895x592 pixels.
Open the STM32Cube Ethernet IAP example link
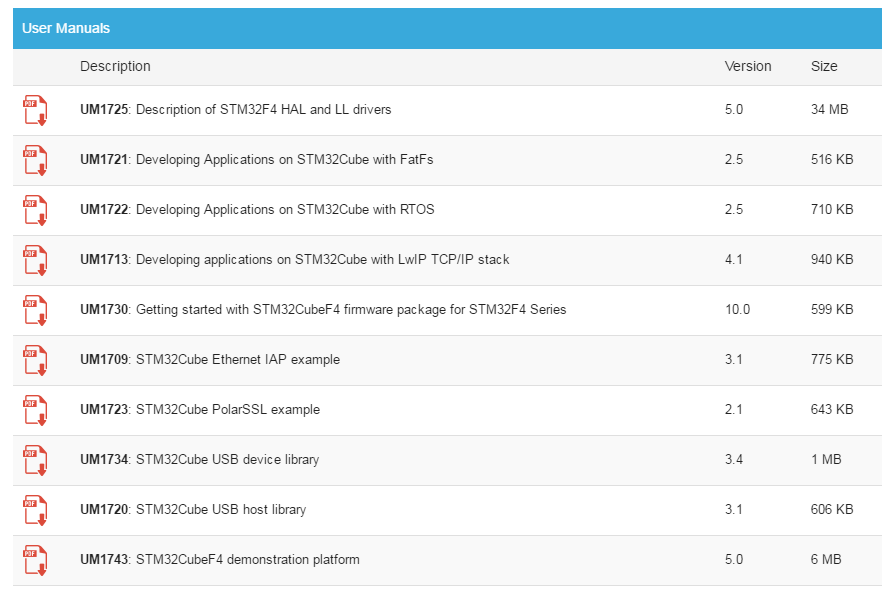click(210, 359)
